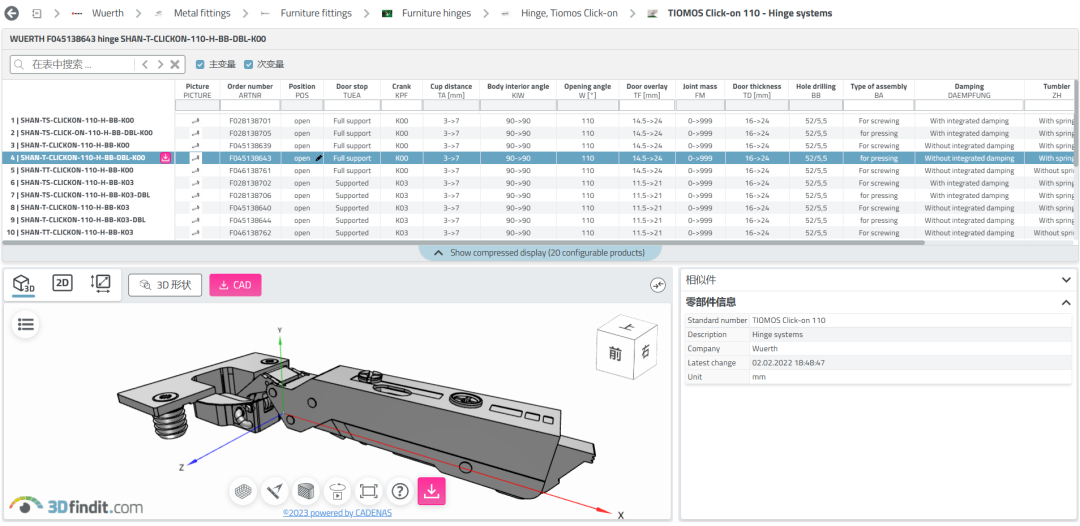Fit model to view icon

click(x=368, y=491)
